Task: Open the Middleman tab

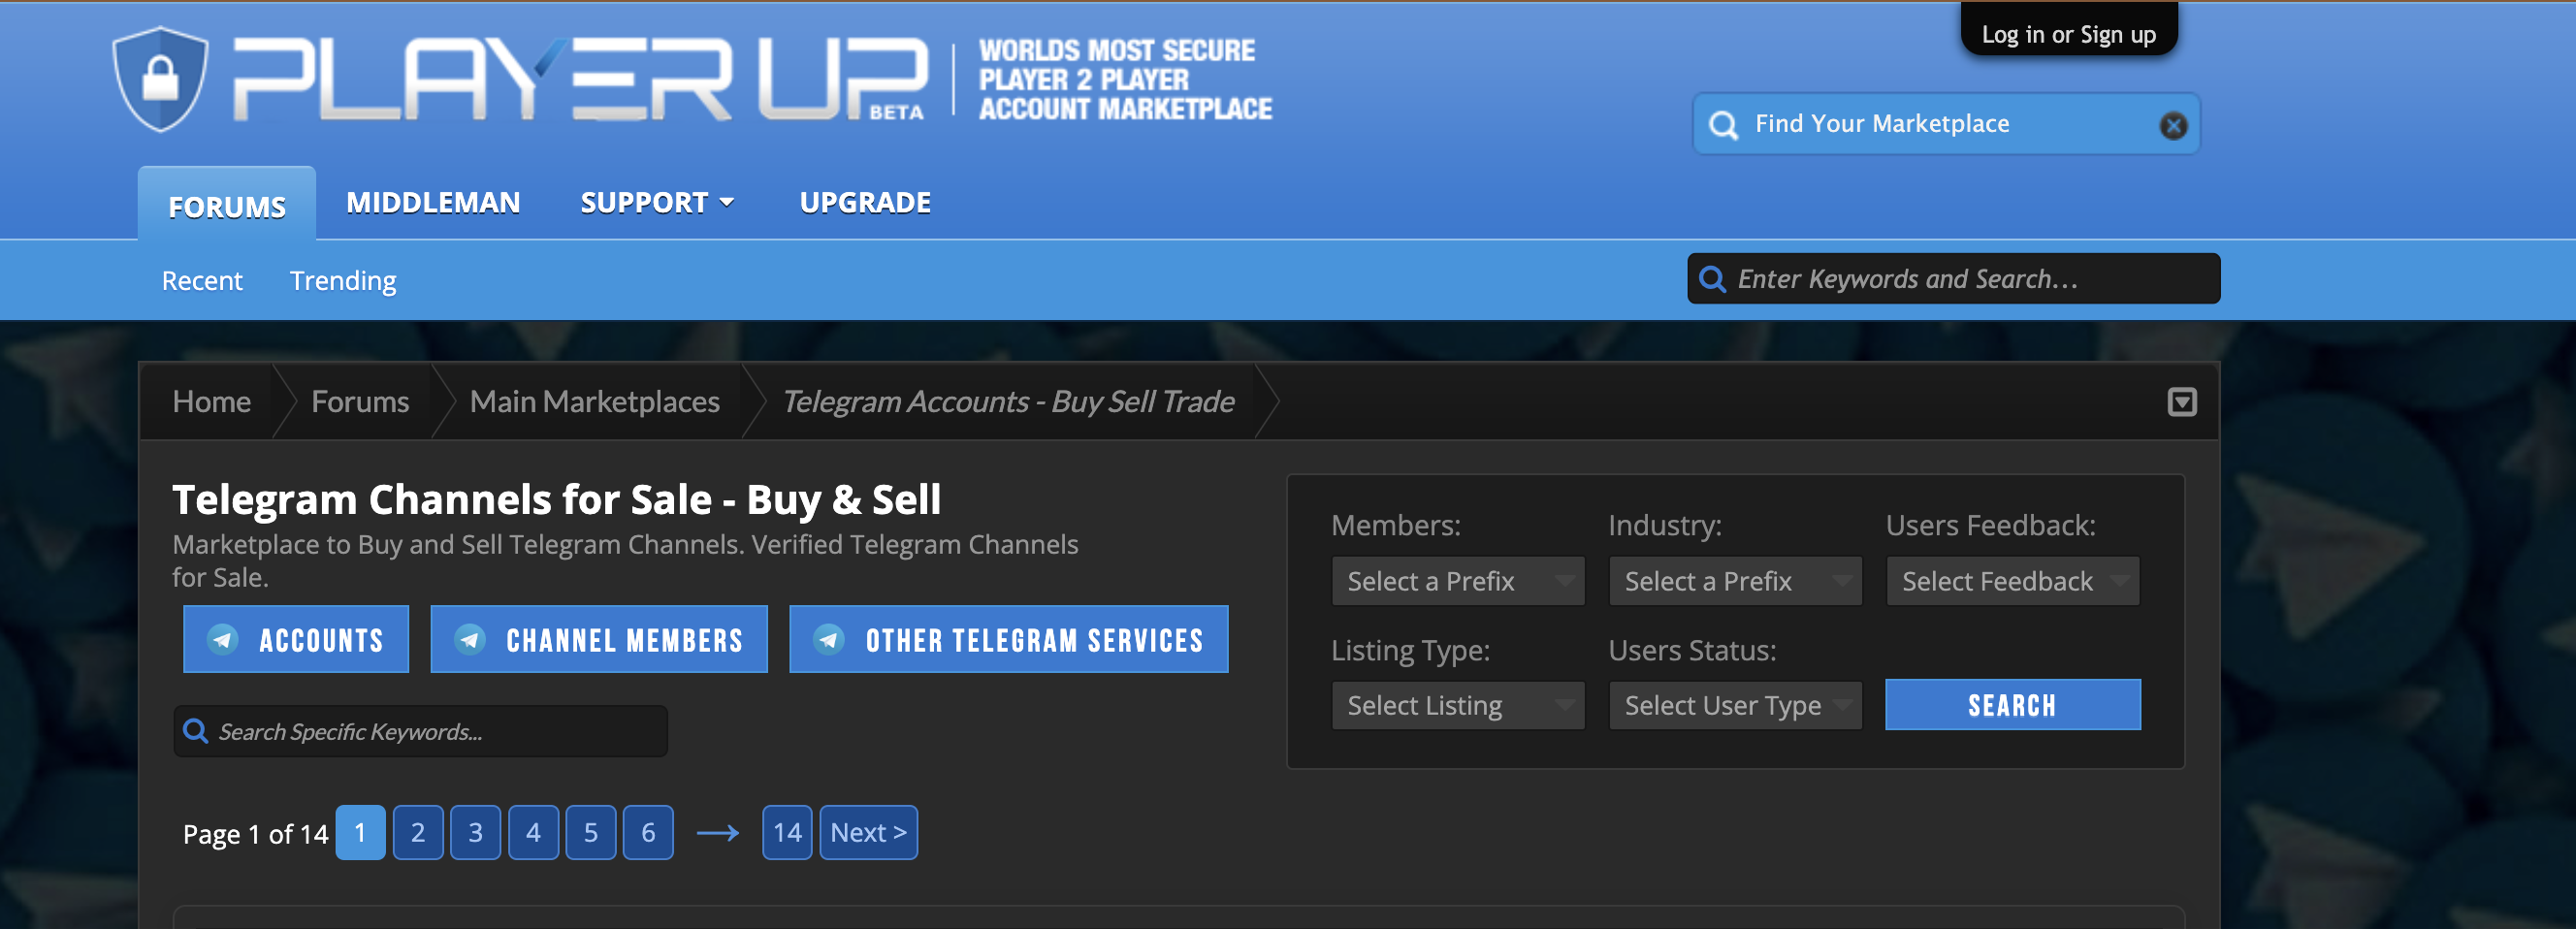Action: point(433,203)
